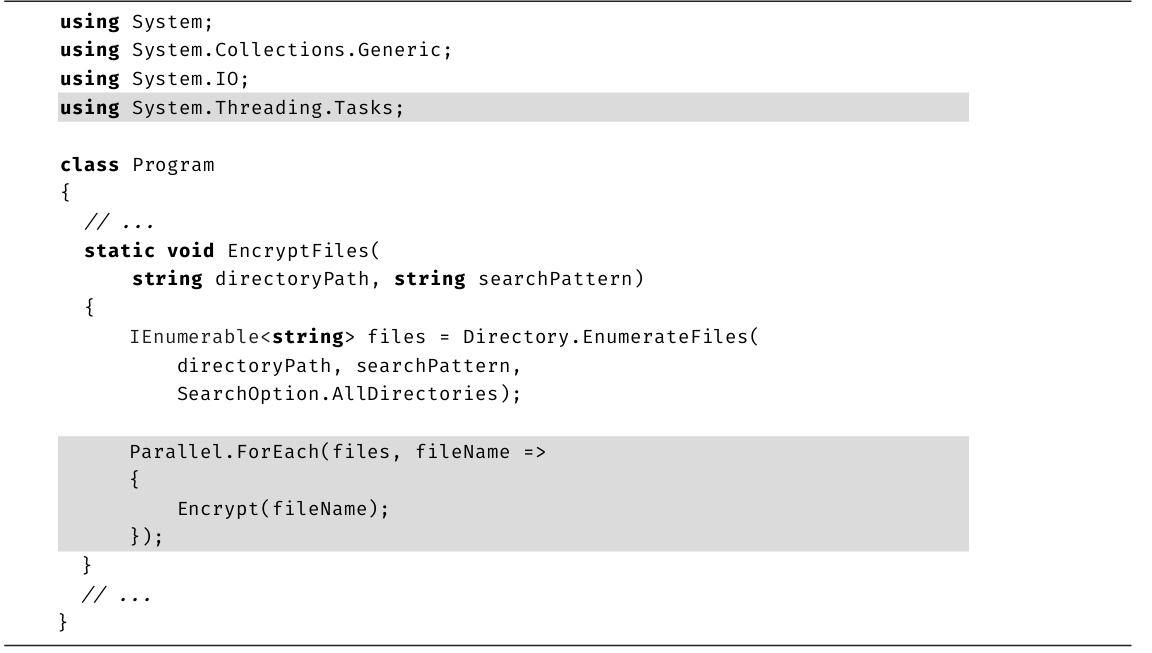Click the final closing brace of Program
This screenshot has height=653, width=1152.
tap(65, 624)
